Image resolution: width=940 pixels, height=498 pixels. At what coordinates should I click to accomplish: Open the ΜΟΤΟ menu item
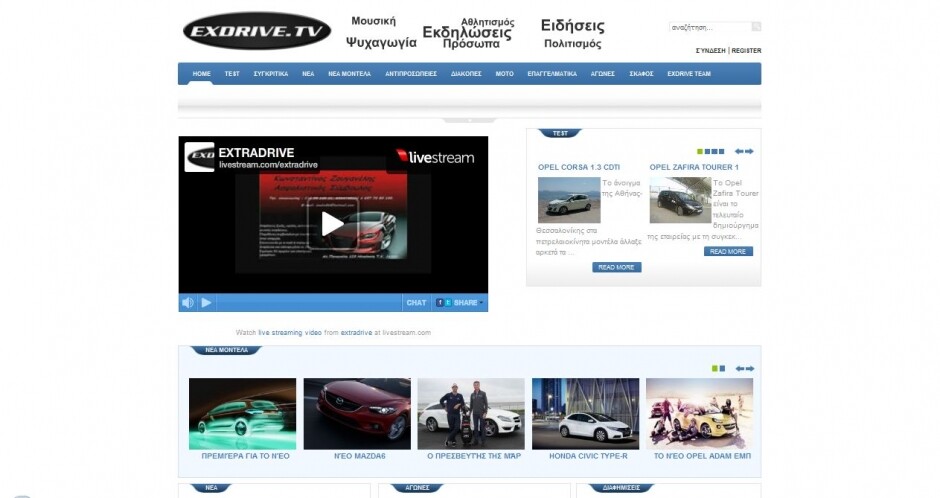pyautogui.click(x=505, y=74)
